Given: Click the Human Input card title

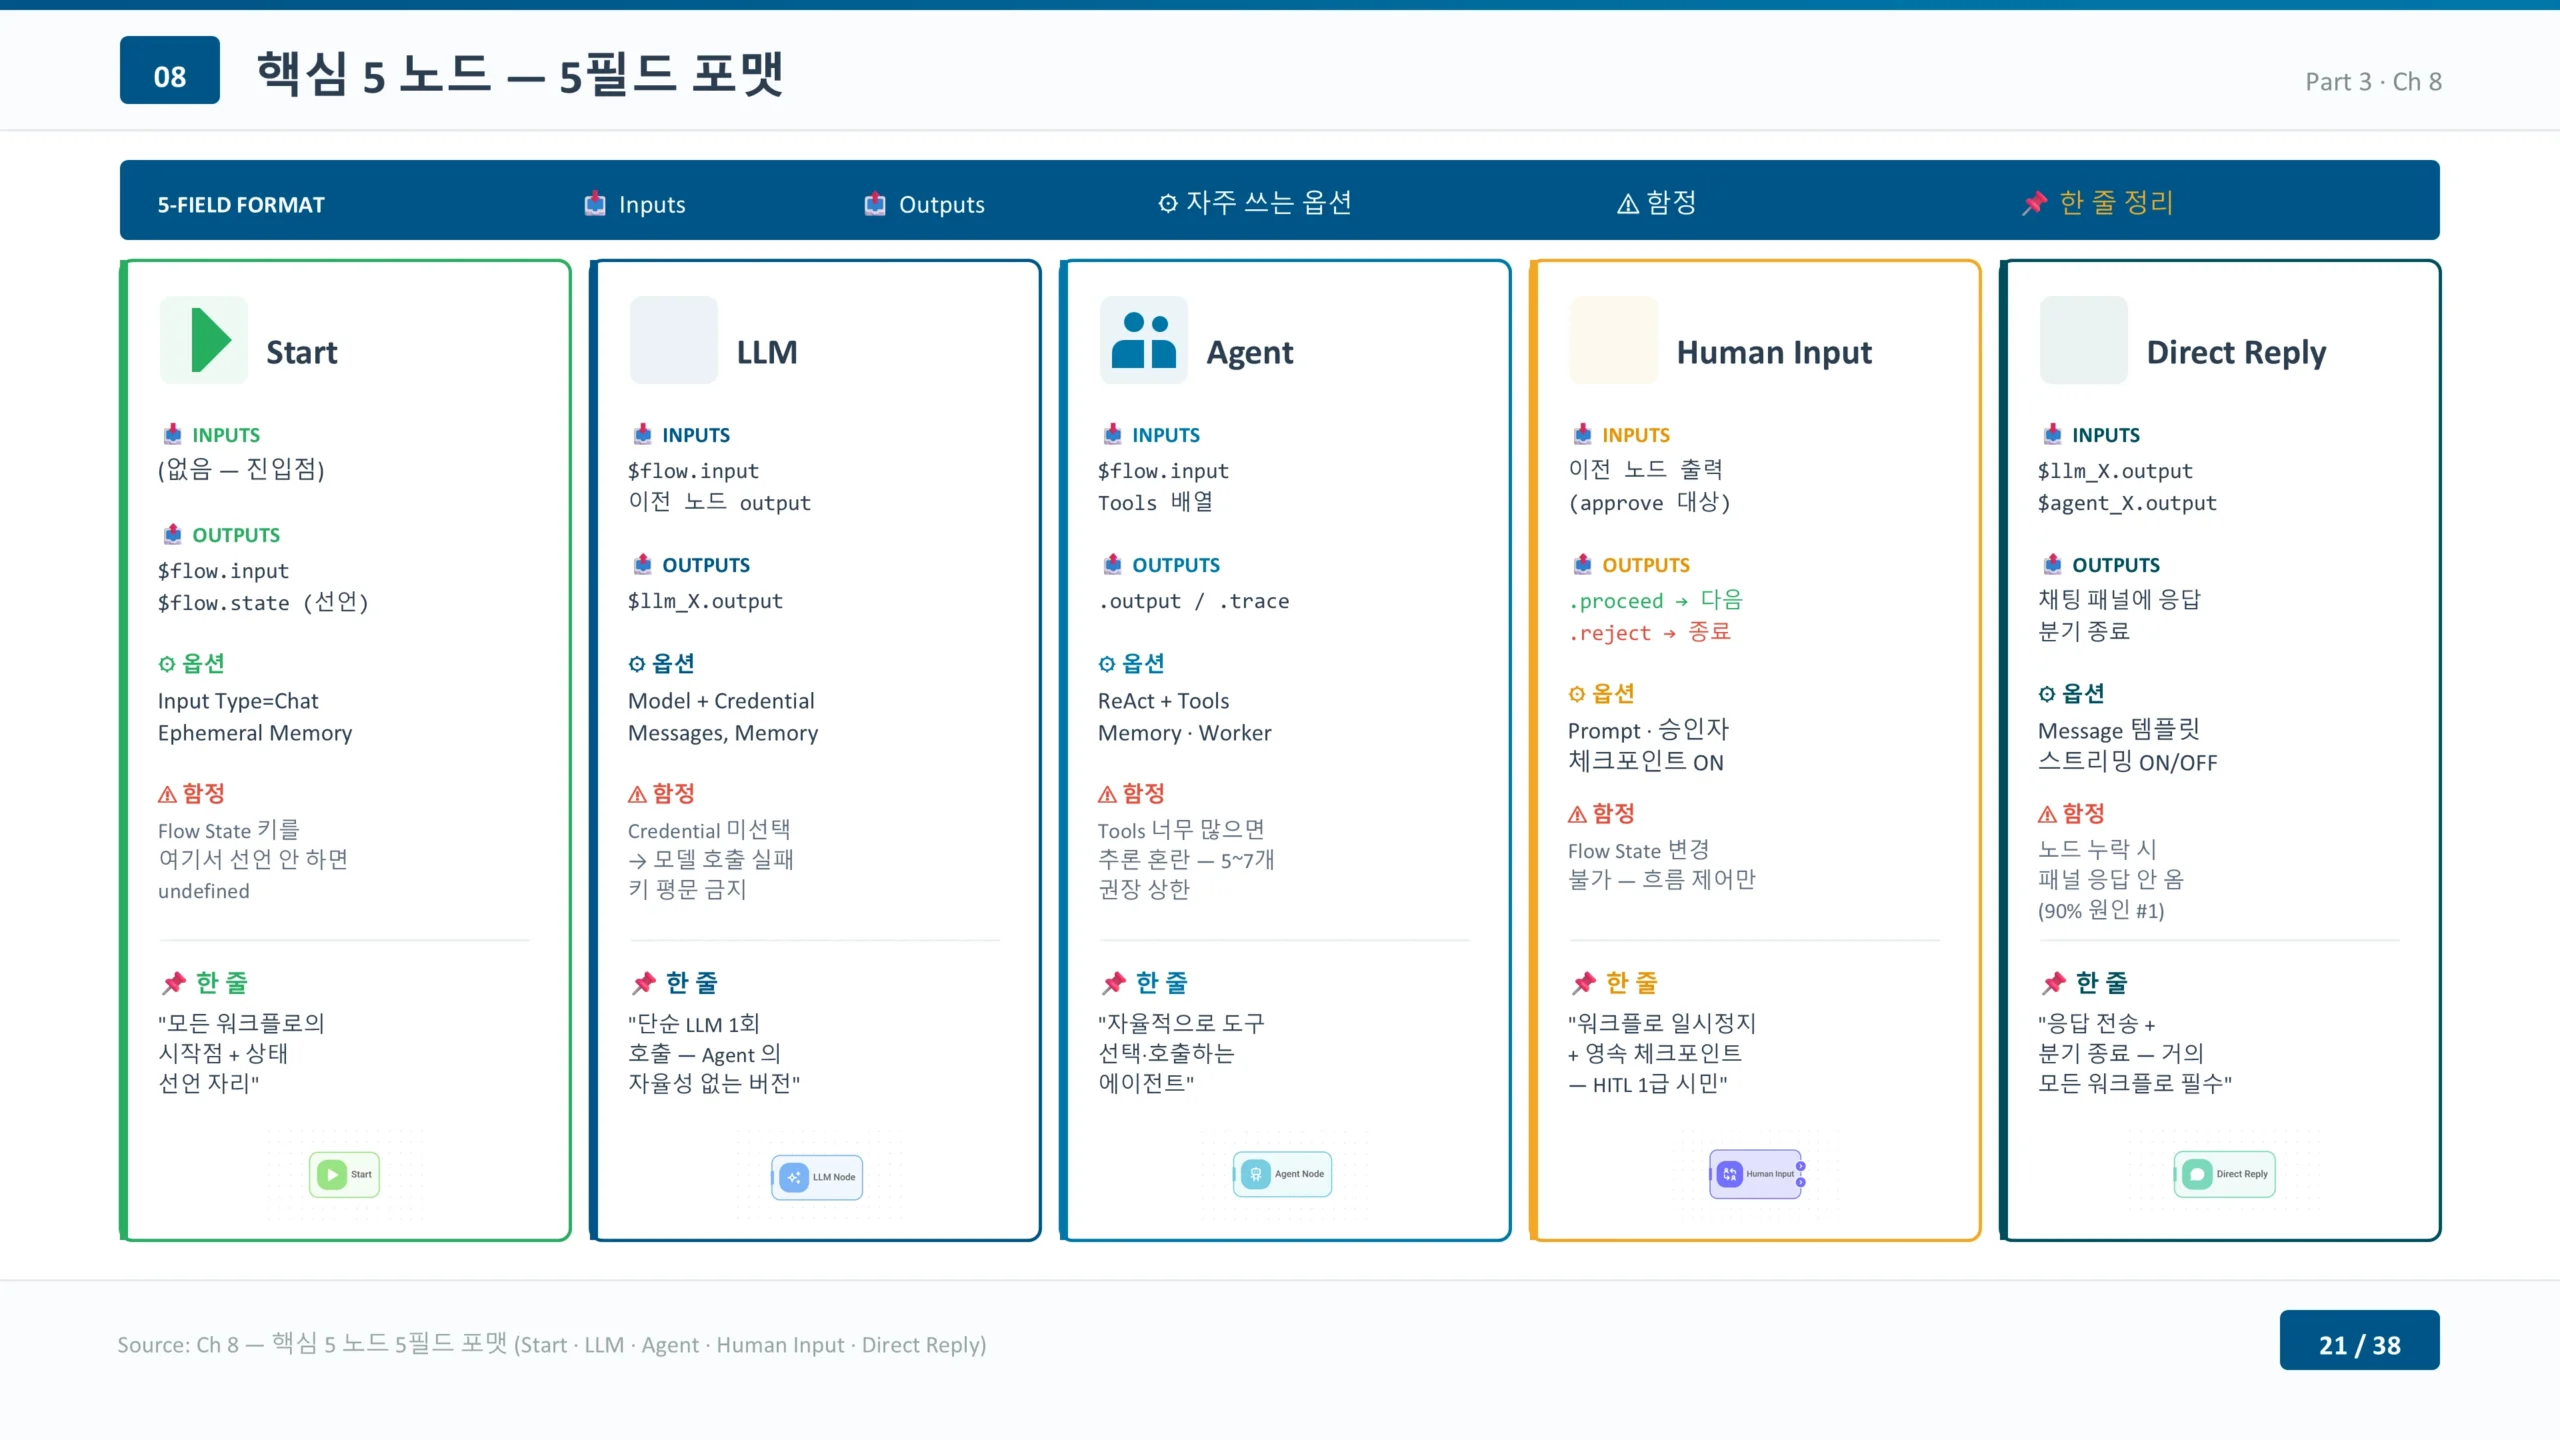Looking at the screenshot, I should [1774, 352].
